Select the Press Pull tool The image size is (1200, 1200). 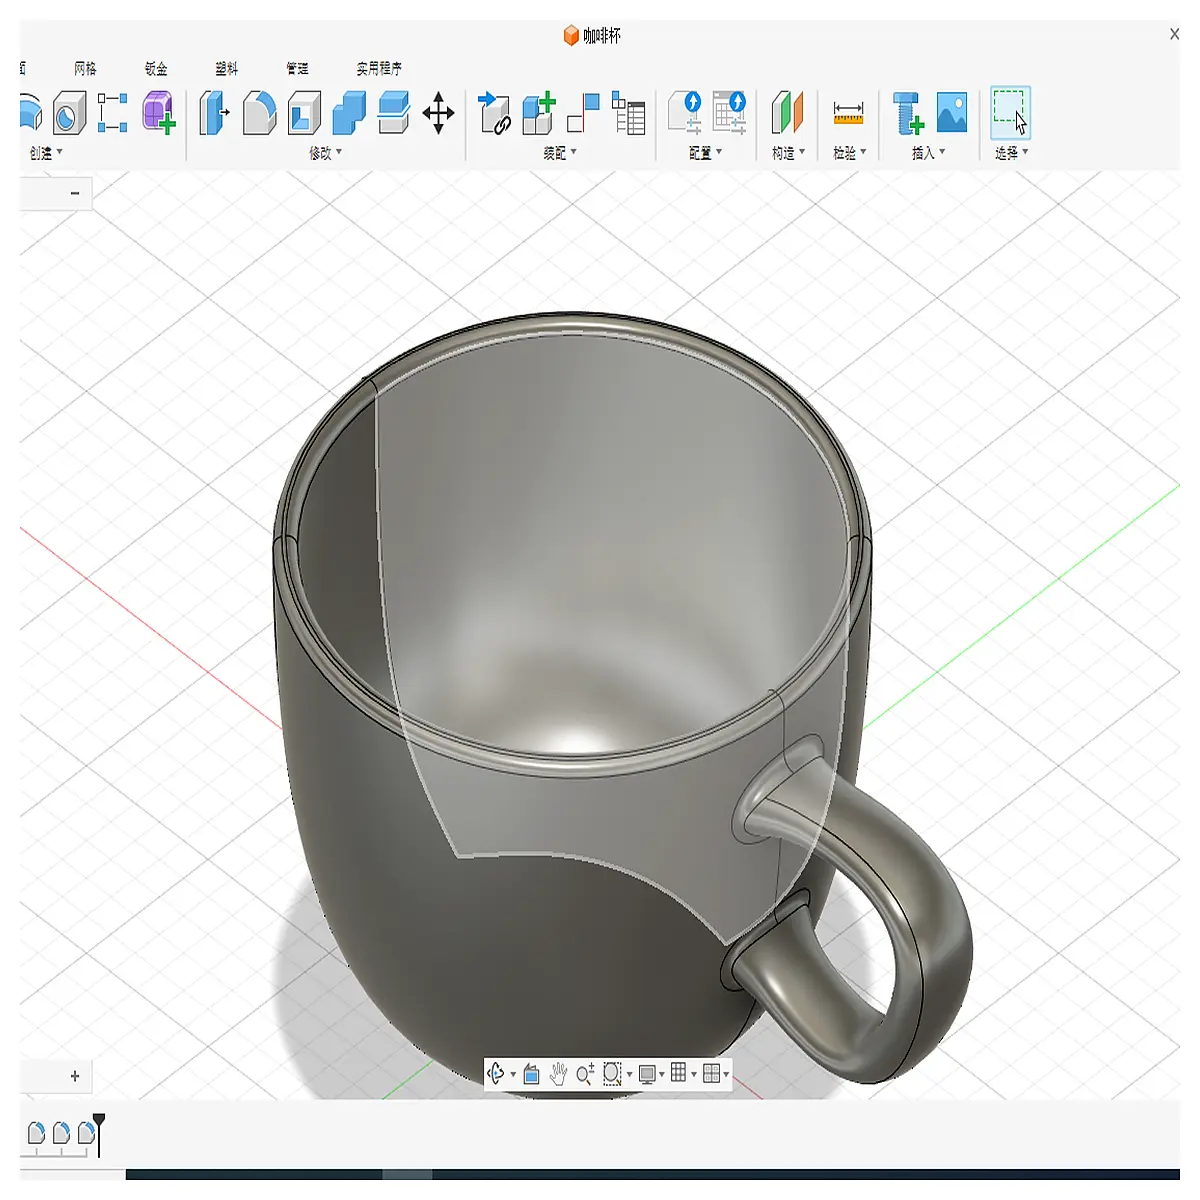[x=214, y=113]
